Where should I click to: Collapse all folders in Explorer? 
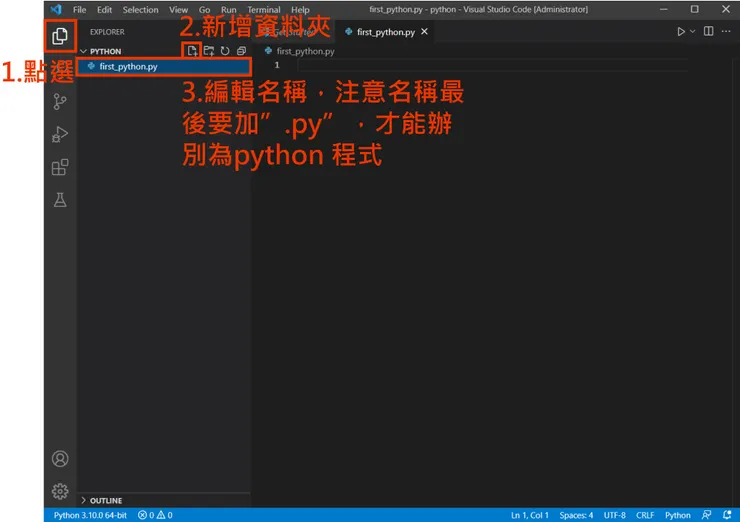point(241,51)
